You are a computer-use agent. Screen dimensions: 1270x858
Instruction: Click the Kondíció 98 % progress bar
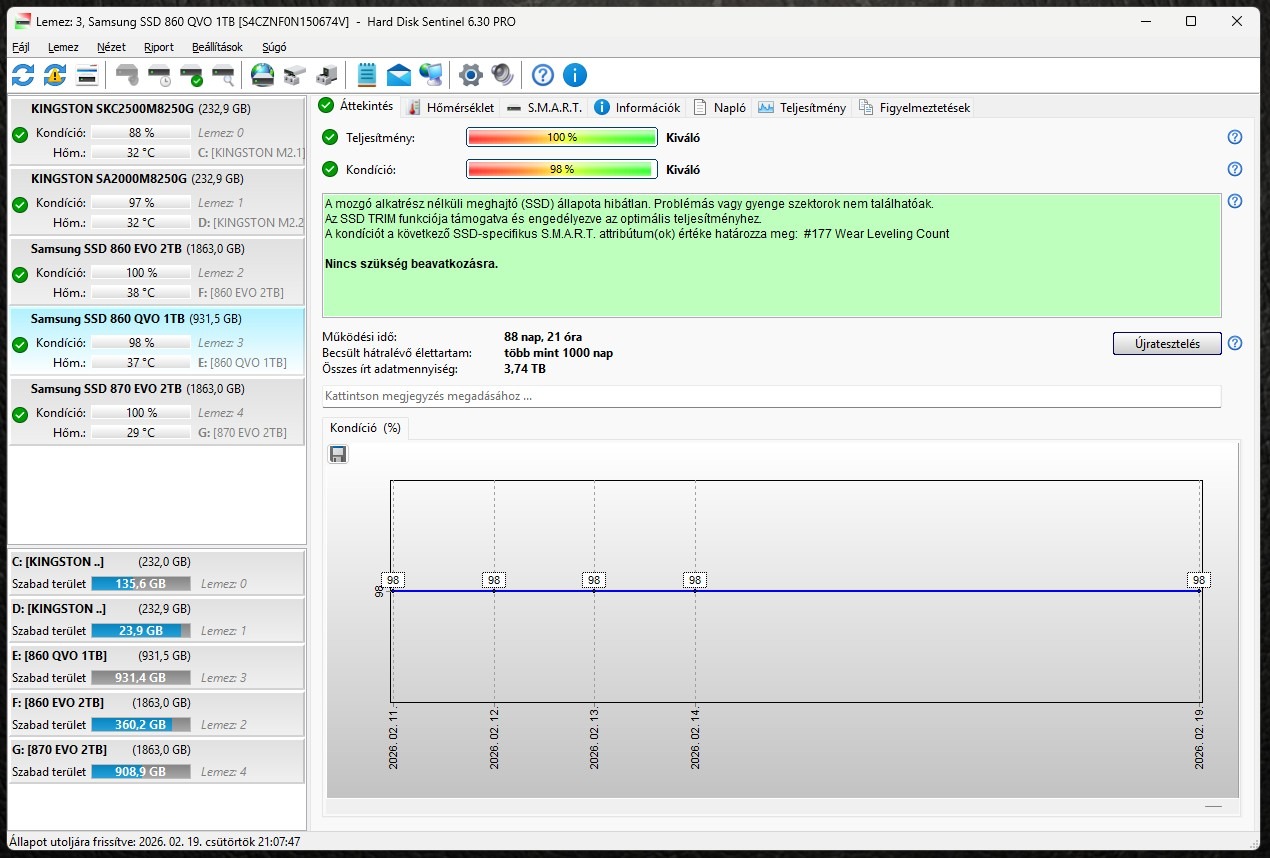pos(562,169)
